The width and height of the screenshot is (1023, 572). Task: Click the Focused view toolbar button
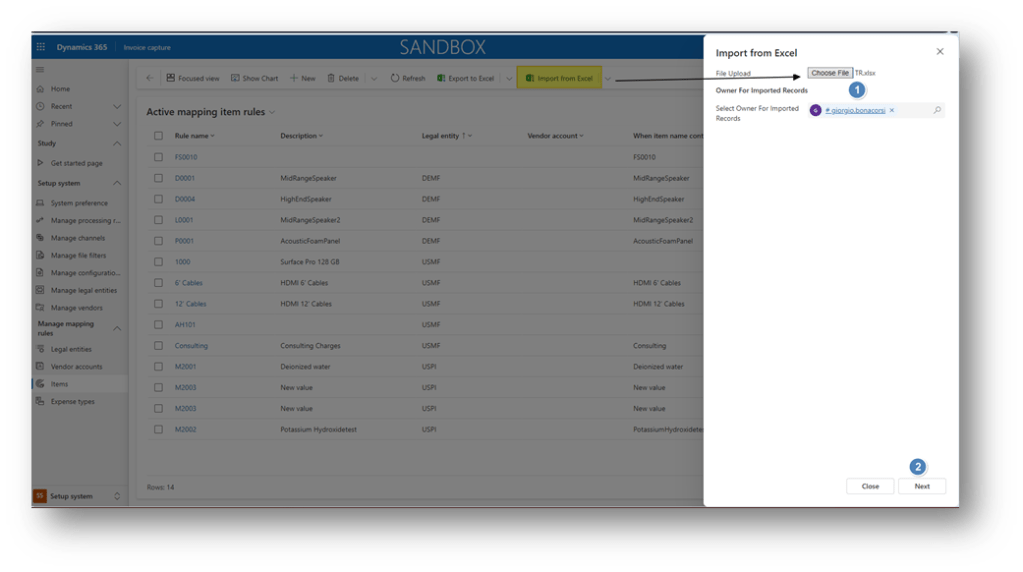coord(193,78)
